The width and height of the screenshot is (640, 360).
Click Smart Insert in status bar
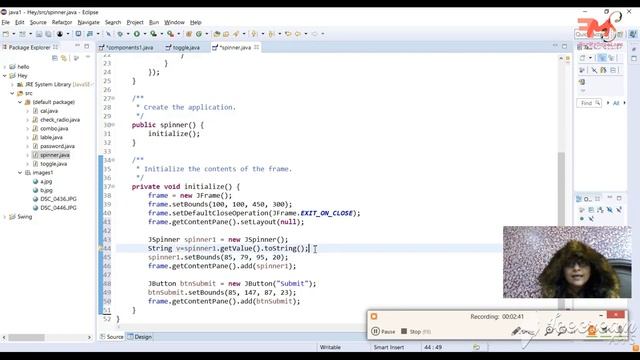[x=389, y=347]
